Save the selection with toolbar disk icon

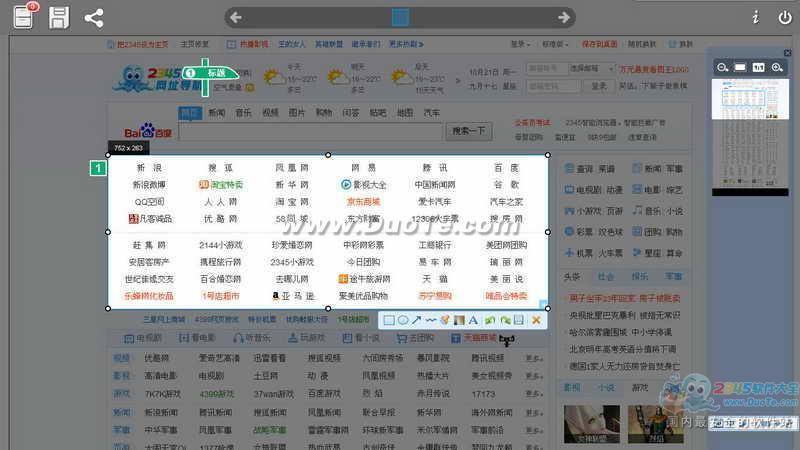pos(519,320)
